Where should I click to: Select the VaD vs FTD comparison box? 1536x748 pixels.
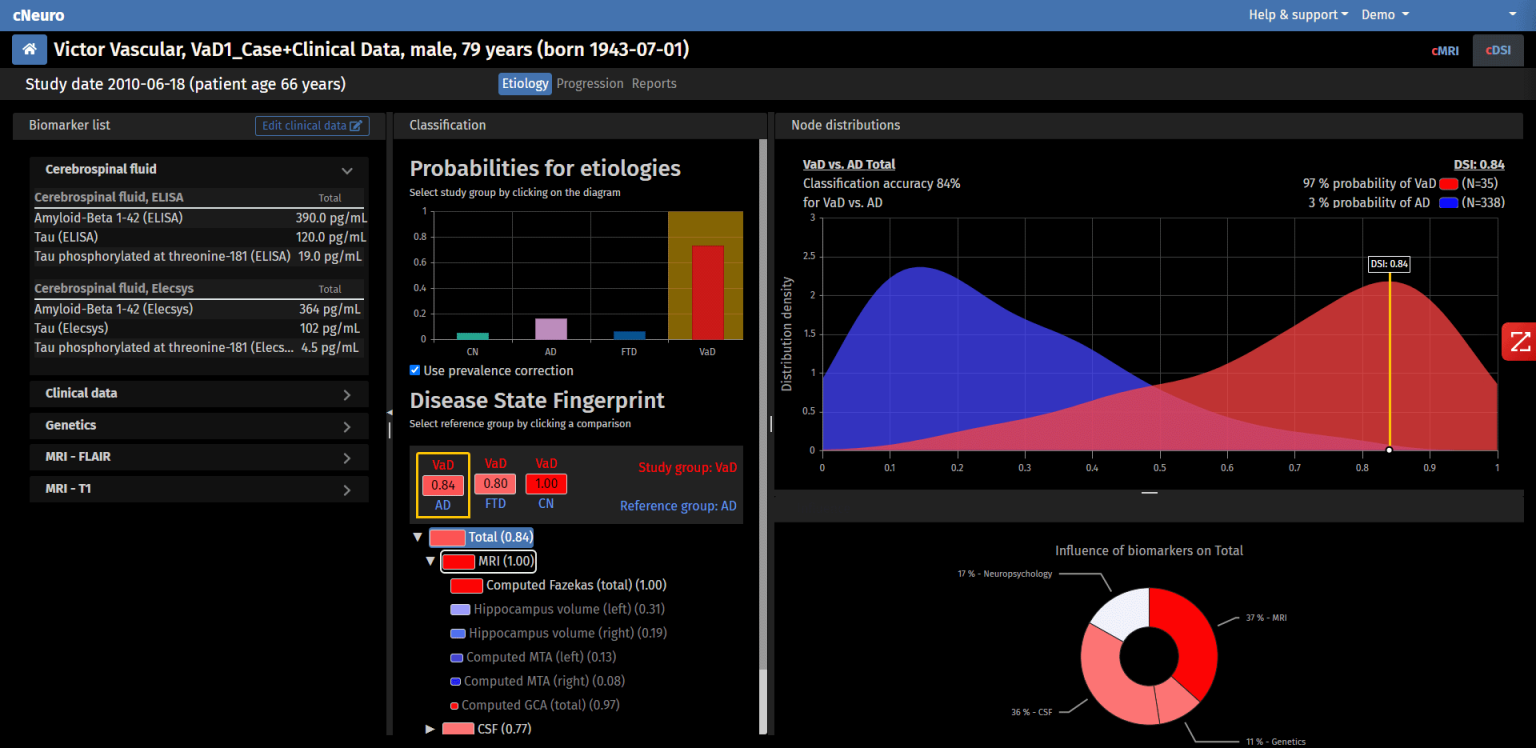coord(495,484)
